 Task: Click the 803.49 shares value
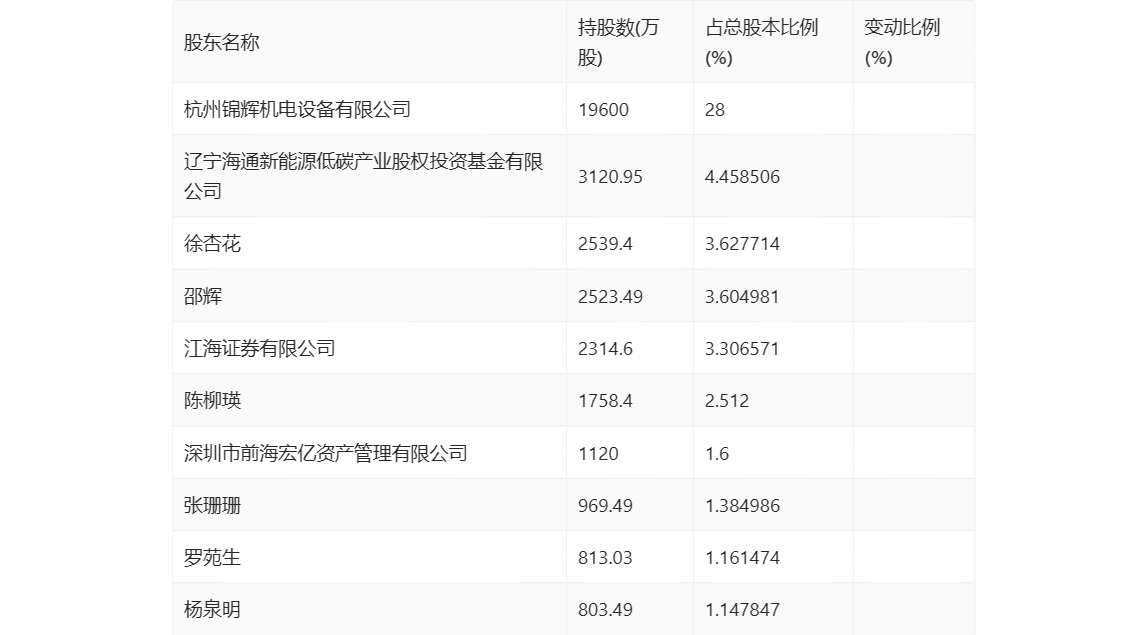coord(605,609)
